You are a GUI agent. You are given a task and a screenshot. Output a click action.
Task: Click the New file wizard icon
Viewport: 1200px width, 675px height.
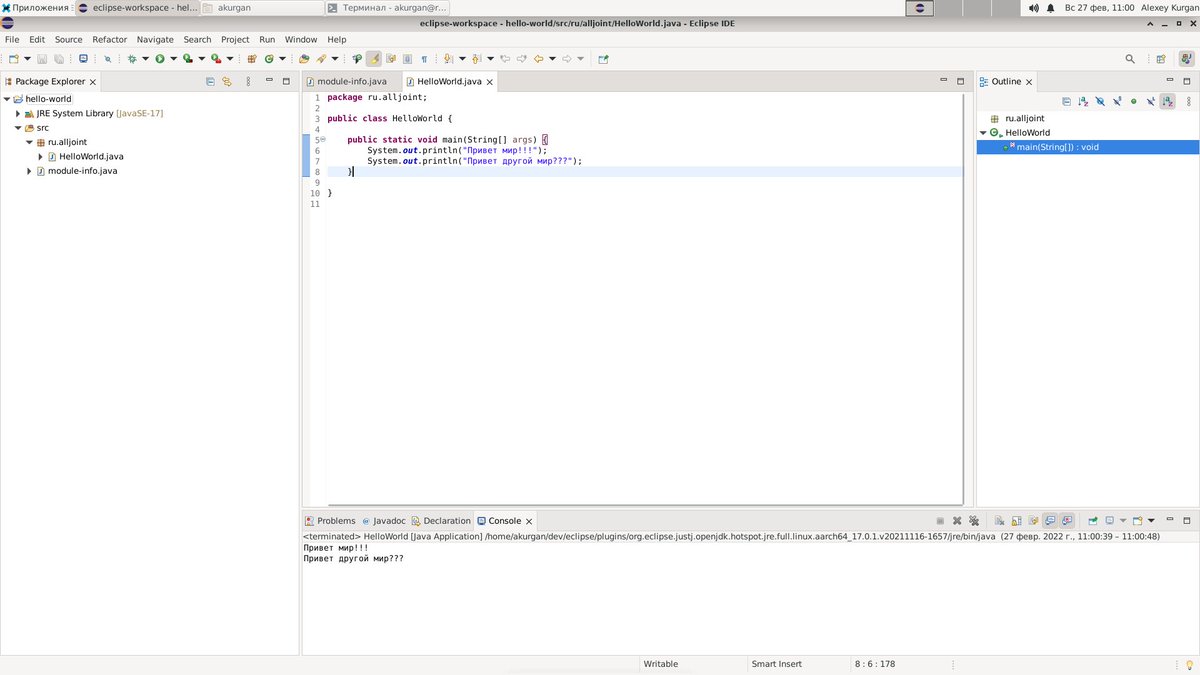pos(13,59)
